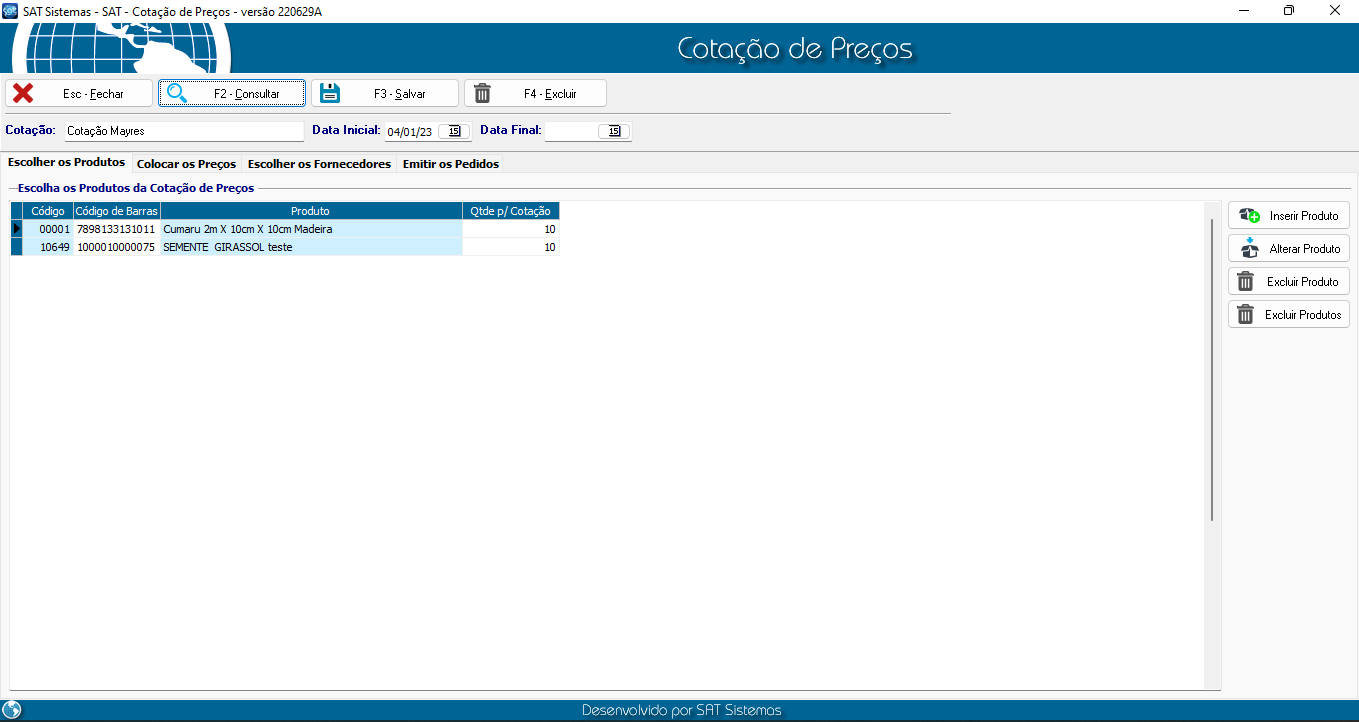The height and width of the screenshot is (722, 1359).
Task: Click the floppy disk Salvar icon
Action: (330, 94)
